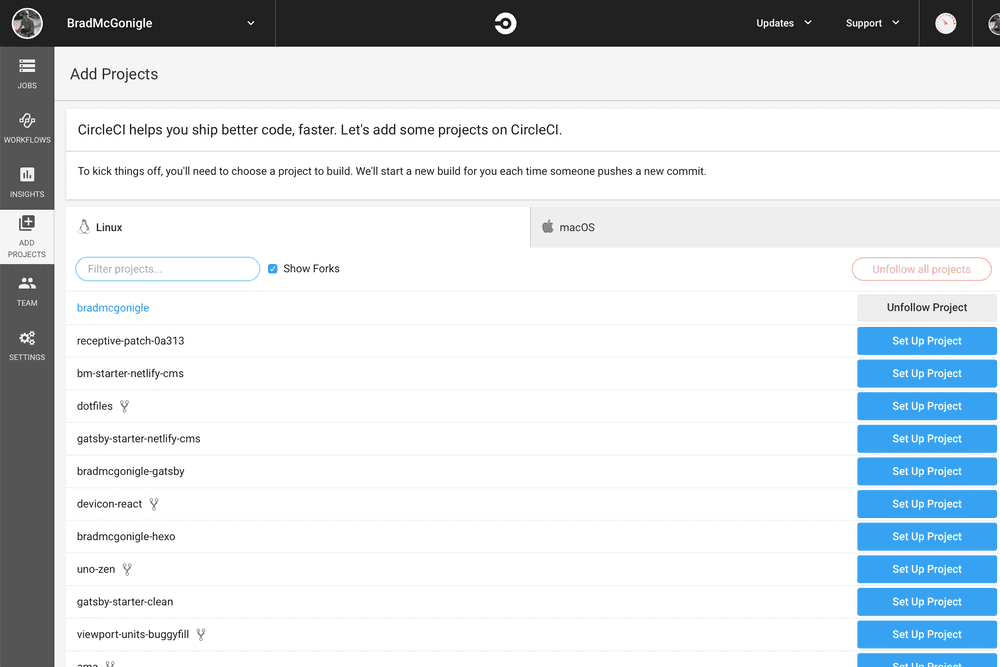Click the bradmcgonigle-hexo project name
The width and height of the screenshot is (1000, 667).
(x=126, y=537)
